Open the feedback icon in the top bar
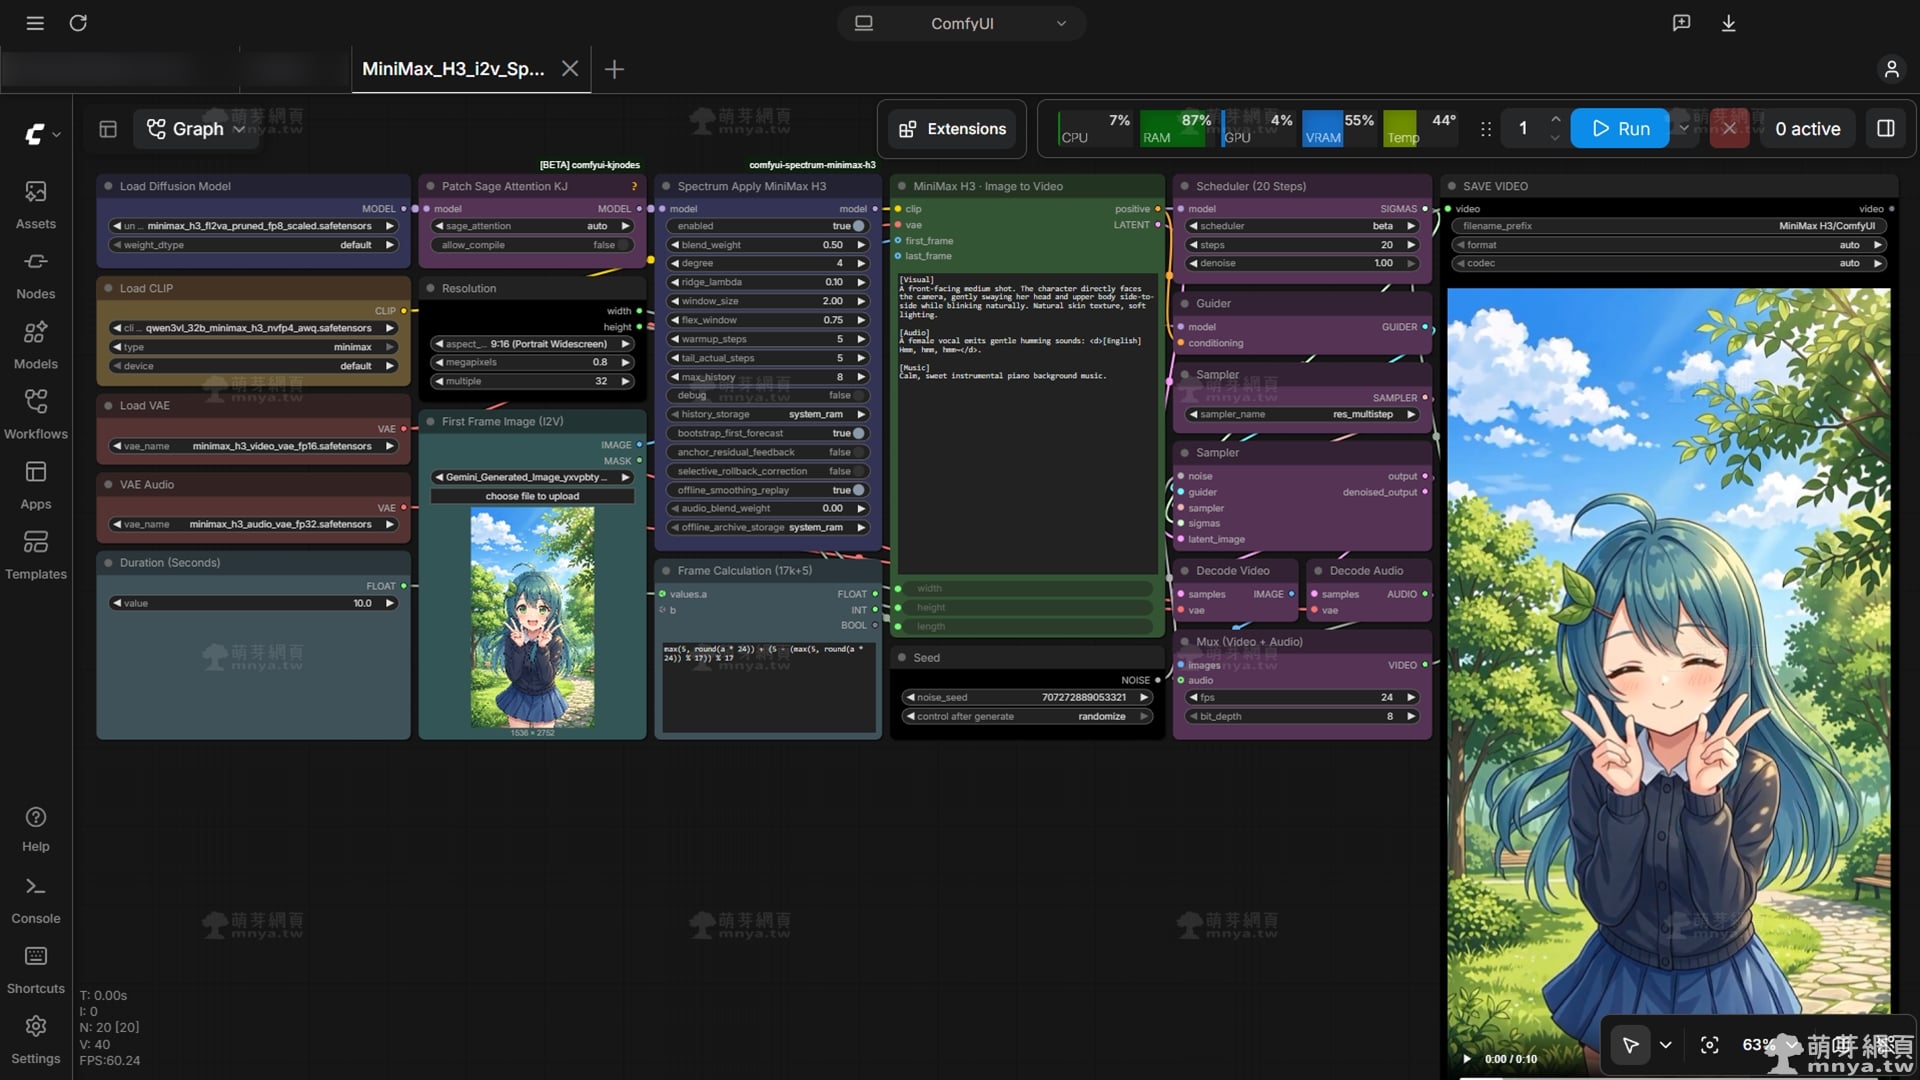Viewport: 1920px width, 1080px height. [x=1682, y=23]
